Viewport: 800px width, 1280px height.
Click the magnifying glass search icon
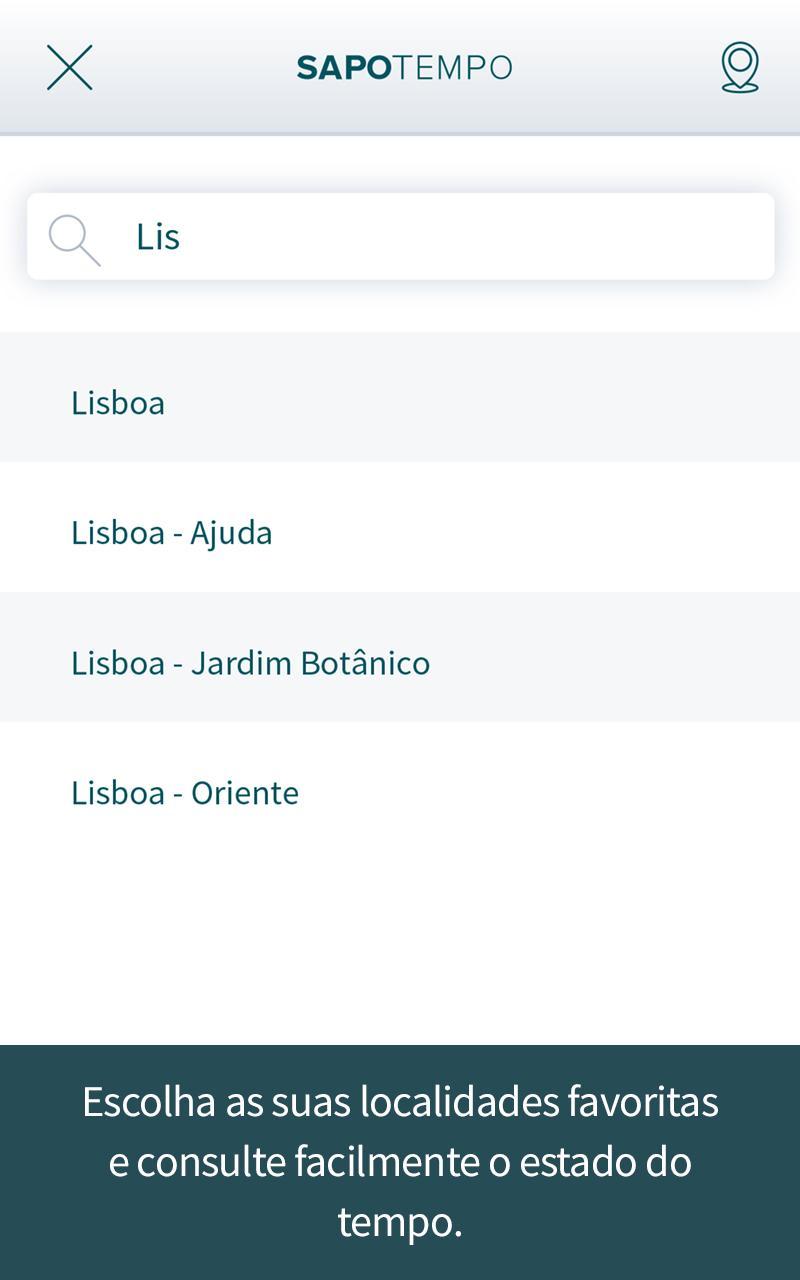point(74,239)
